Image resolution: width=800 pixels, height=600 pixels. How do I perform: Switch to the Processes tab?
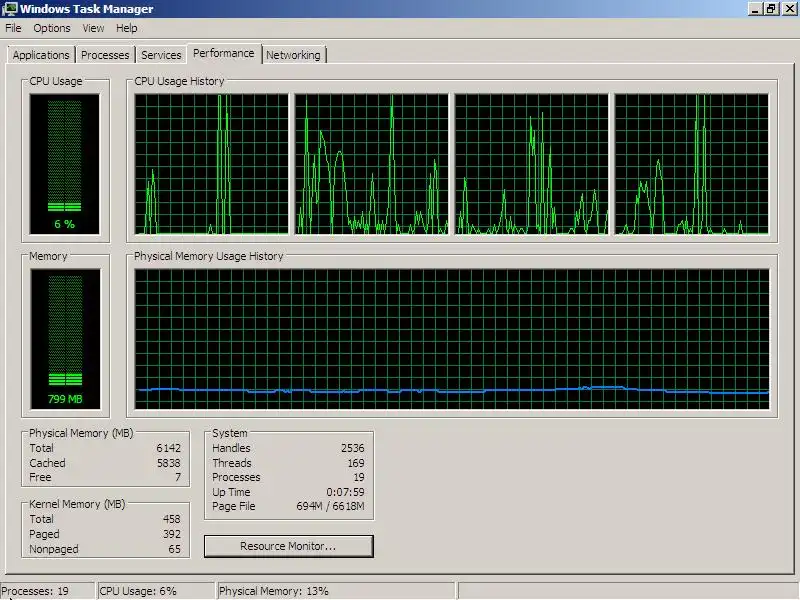105,55
